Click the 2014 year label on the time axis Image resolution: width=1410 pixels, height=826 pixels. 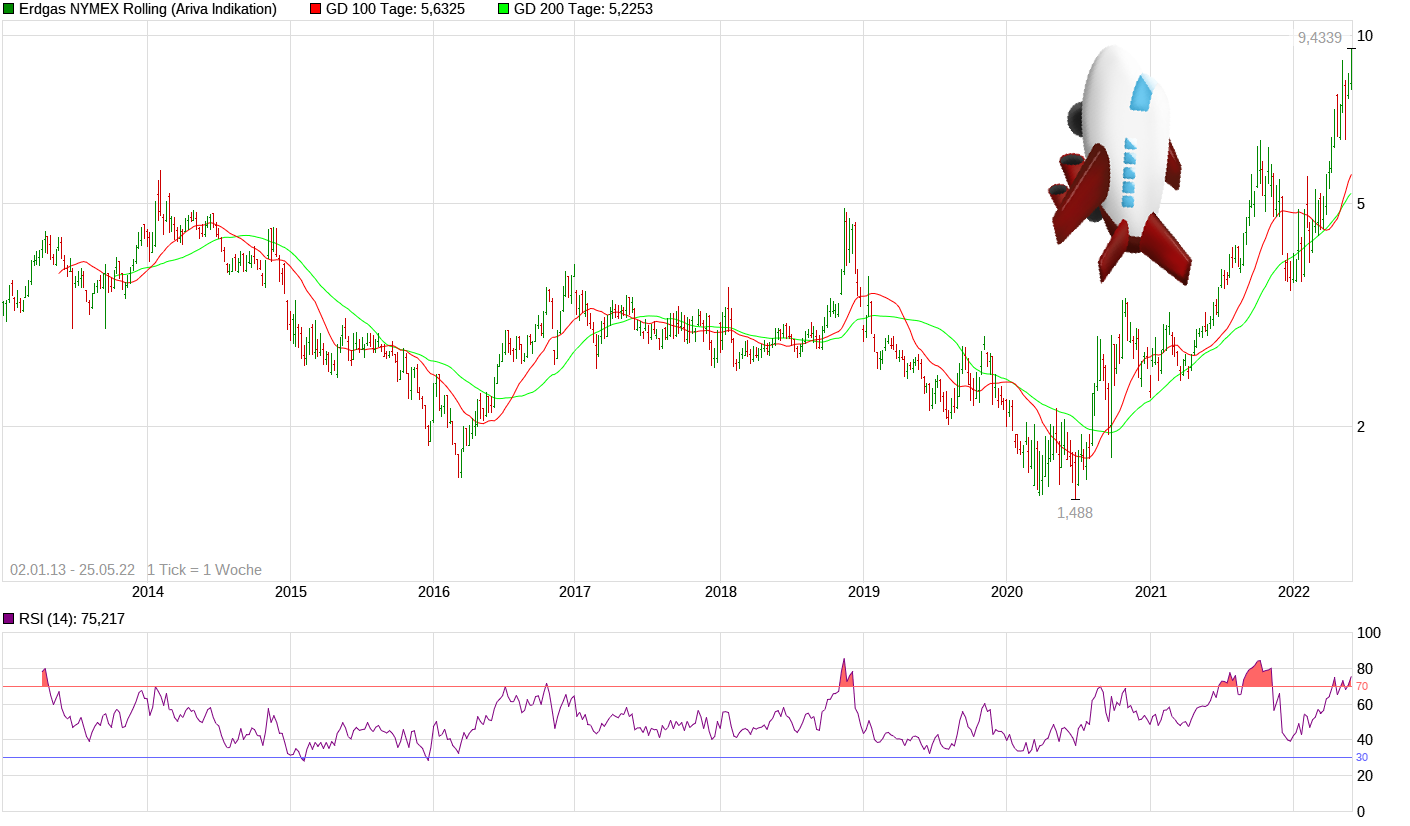[x=148, y=592]
